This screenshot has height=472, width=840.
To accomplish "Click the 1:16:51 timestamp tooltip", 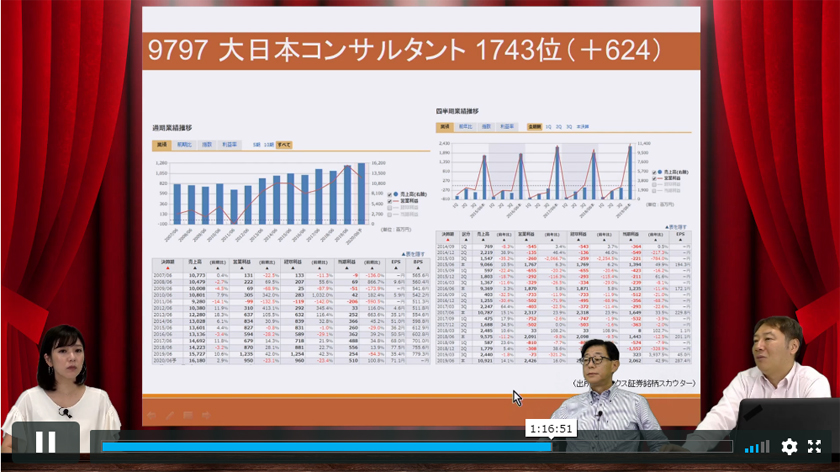I will click(551, 429).
